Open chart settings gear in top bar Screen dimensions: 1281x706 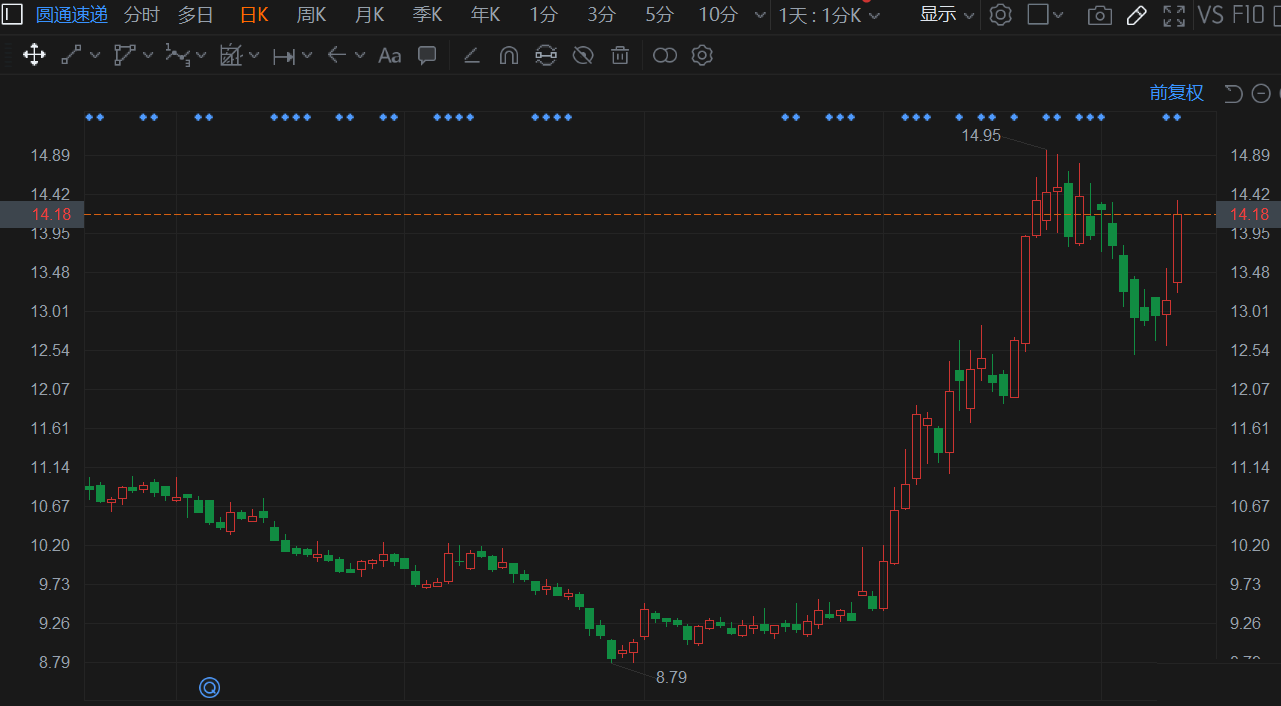(x=1000, y=15)
